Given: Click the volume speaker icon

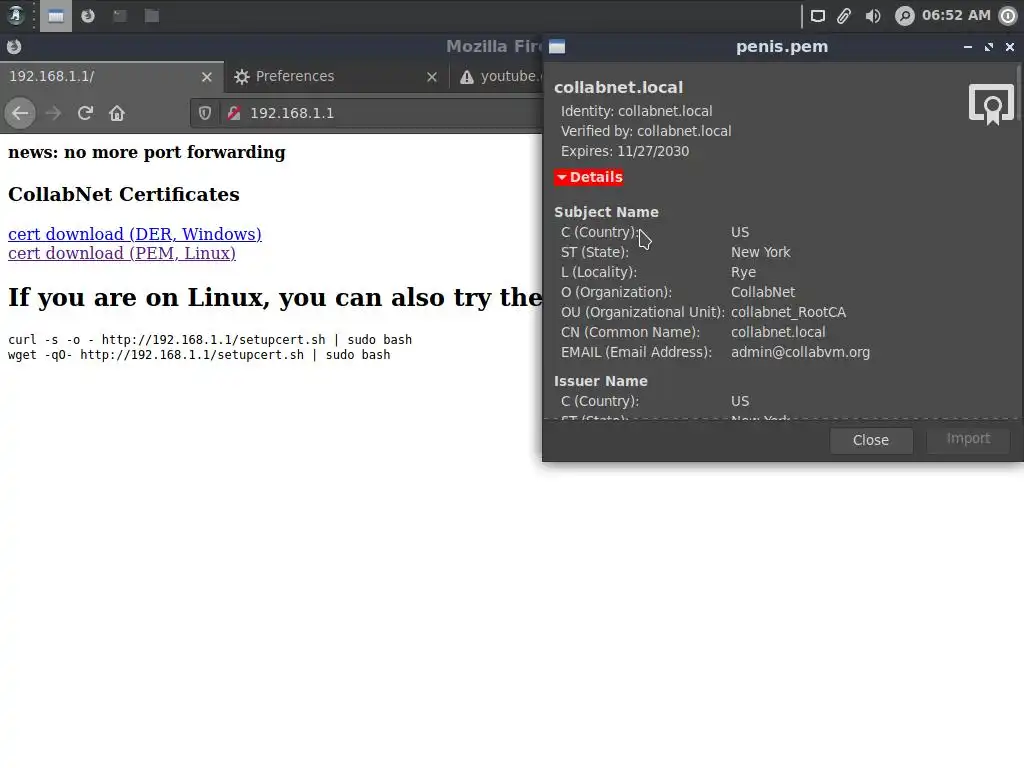Looking at the screenshot, I should click(x=872, y=16).
